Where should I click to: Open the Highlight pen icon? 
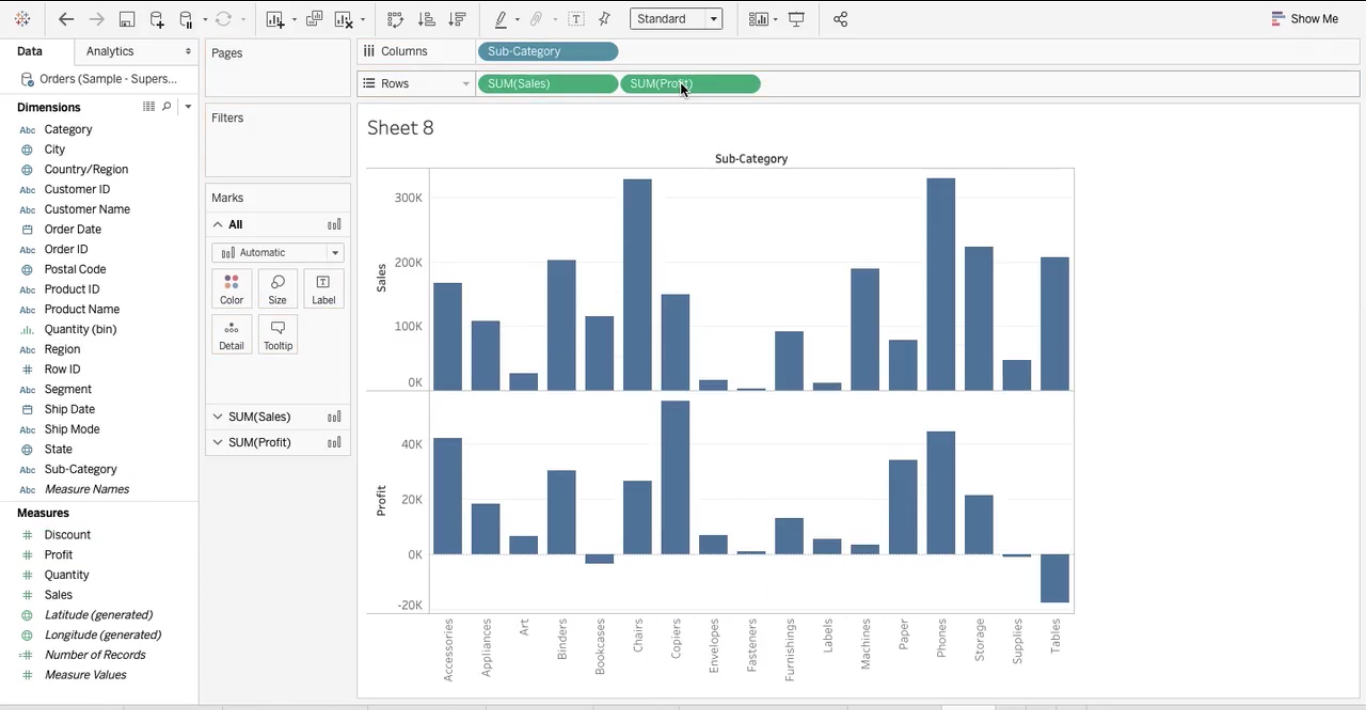pos(501,18)
